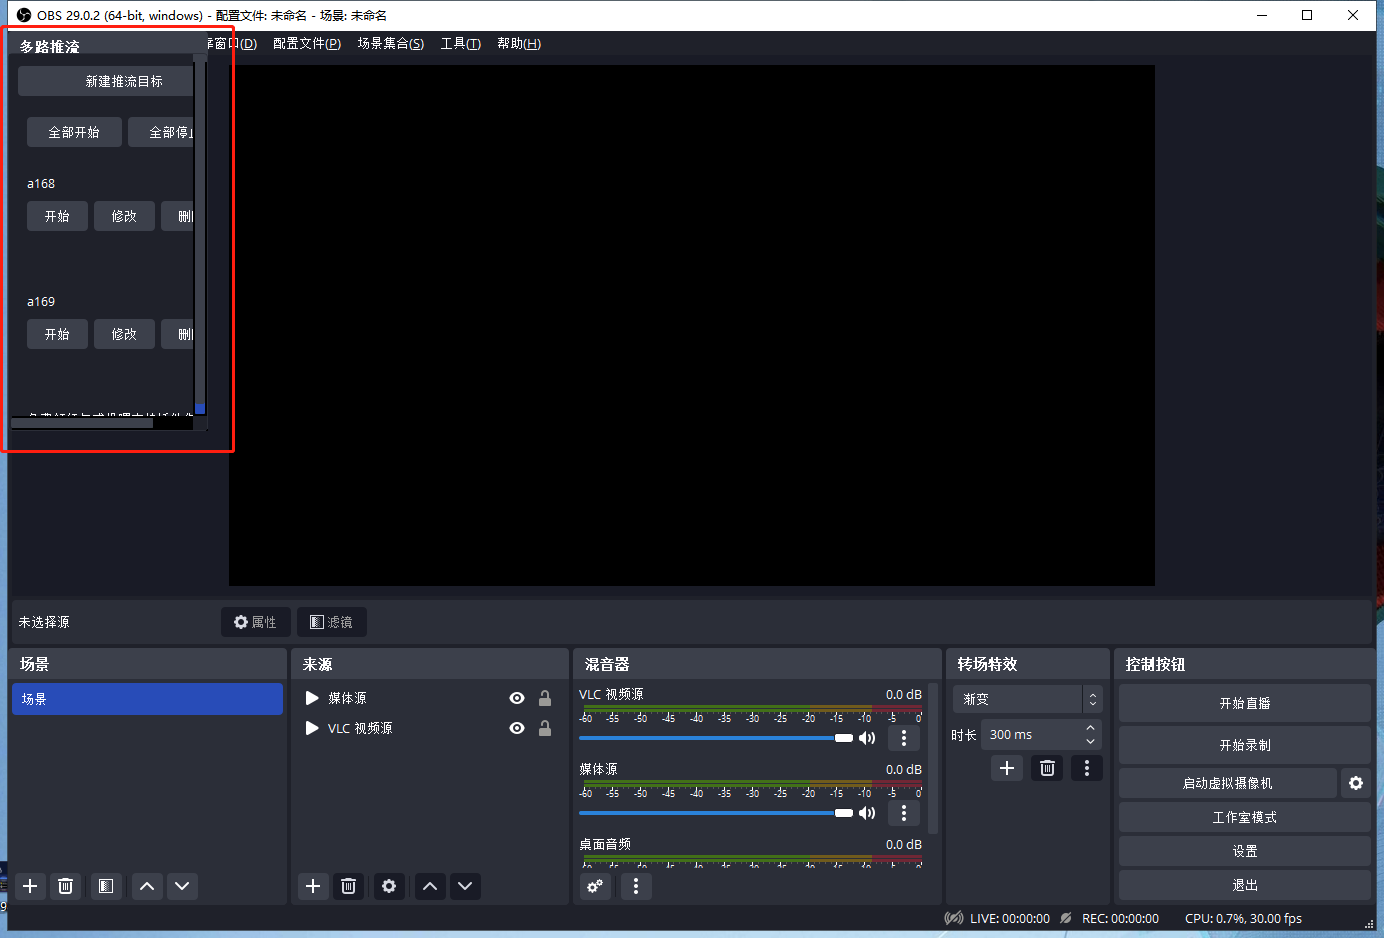Move scene down with the down arrow
The width and height of the screenshot is (1384, 938).
click(x=182, y=886)
